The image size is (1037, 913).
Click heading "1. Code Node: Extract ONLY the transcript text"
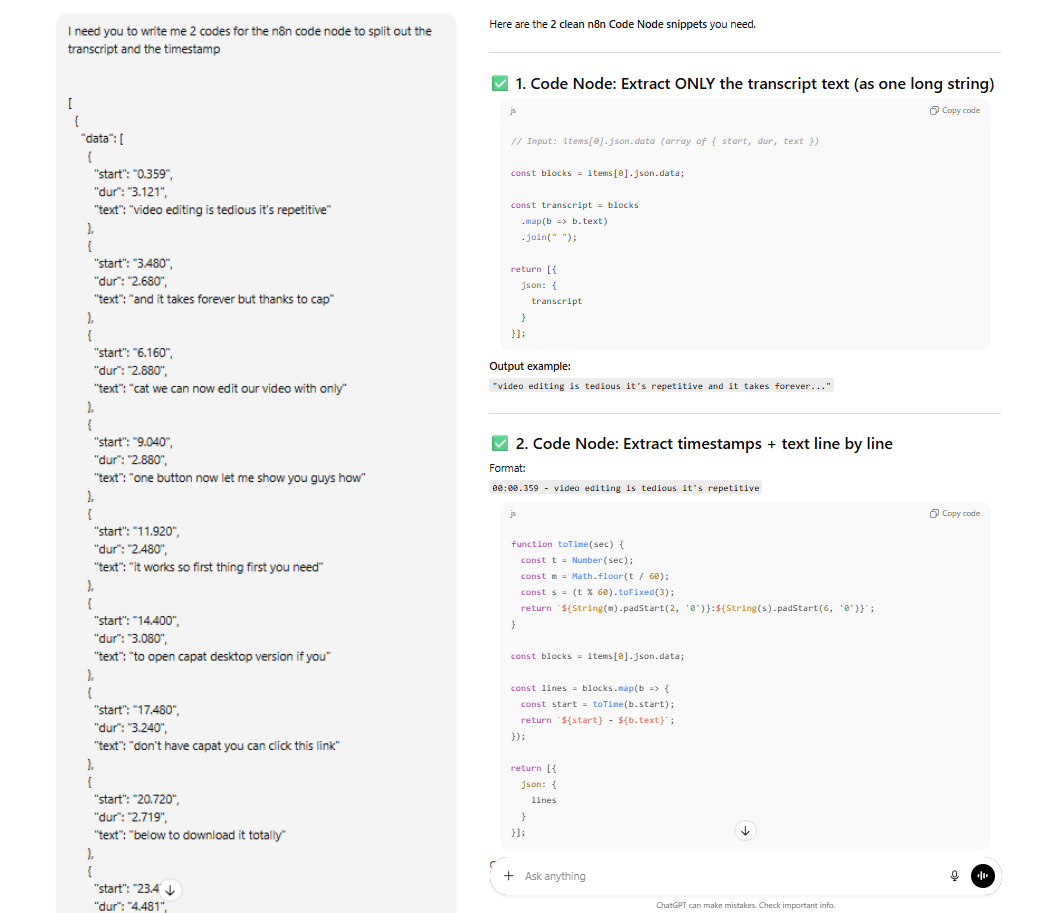(755, 84)
